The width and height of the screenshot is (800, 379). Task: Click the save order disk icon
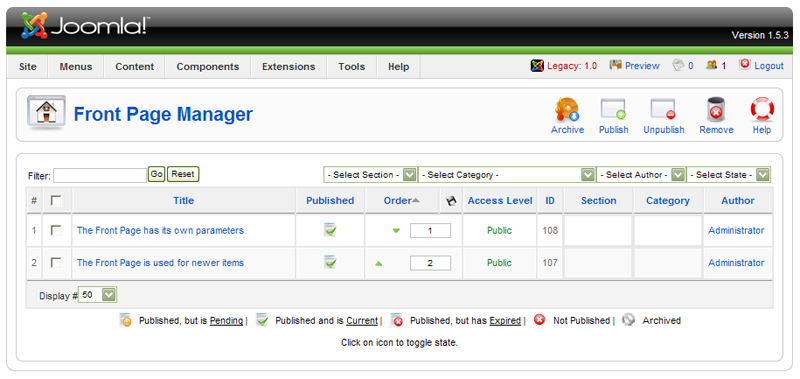[451, 201]
